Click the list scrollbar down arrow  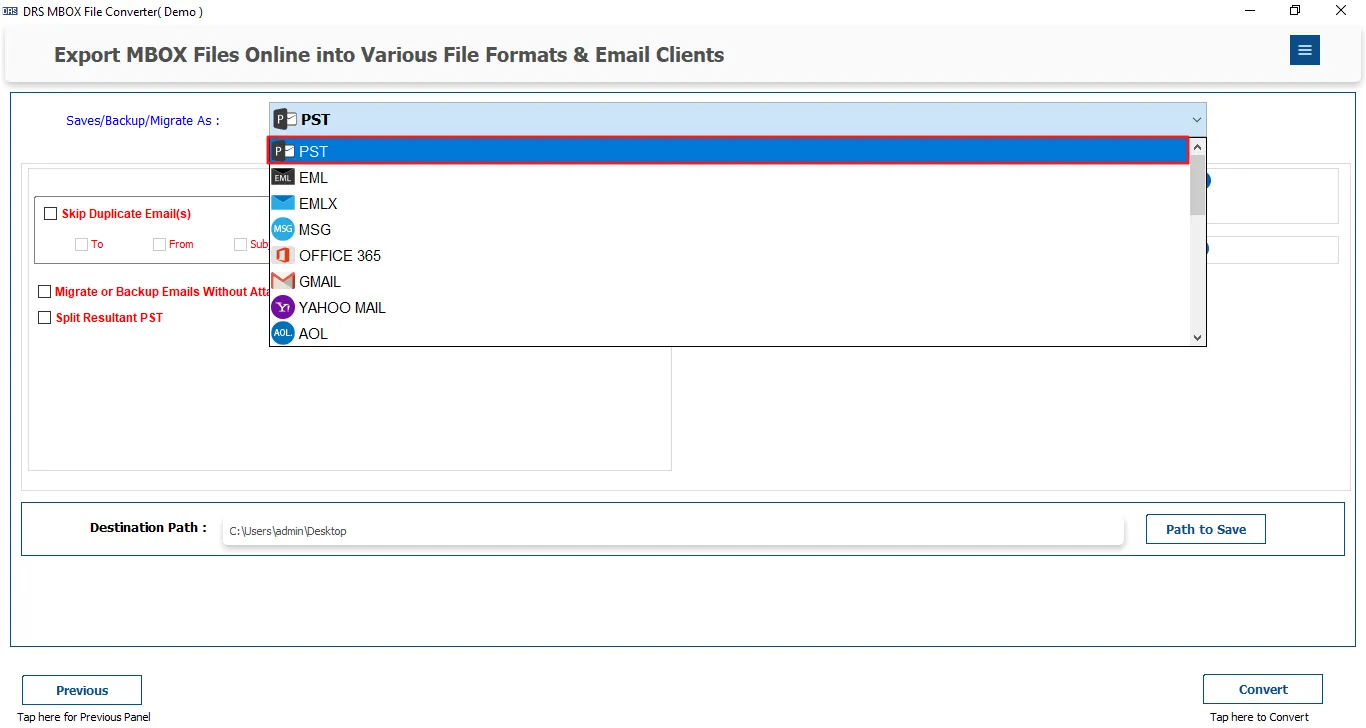[1198, 338]
